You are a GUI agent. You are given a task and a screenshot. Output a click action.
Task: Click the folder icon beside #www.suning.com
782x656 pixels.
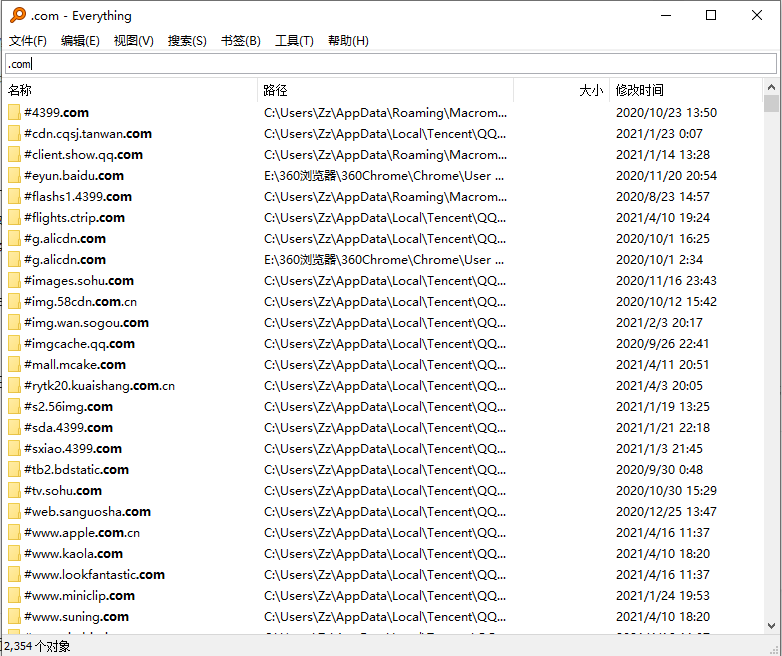[x=14, y=617]
